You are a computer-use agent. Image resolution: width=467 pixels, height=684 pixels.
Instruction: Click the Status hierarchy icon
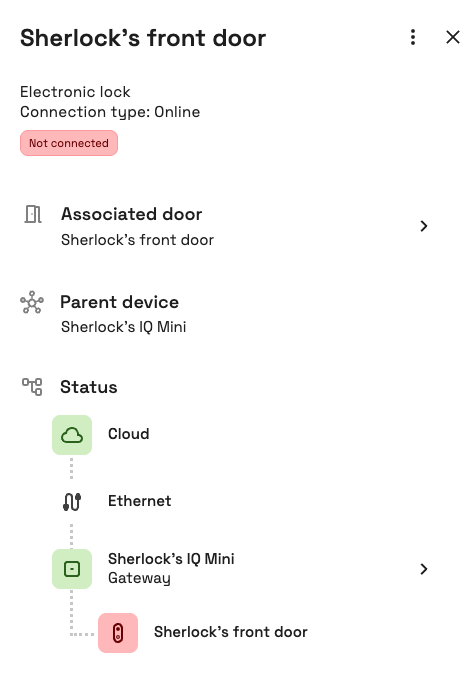pos(32,387)
